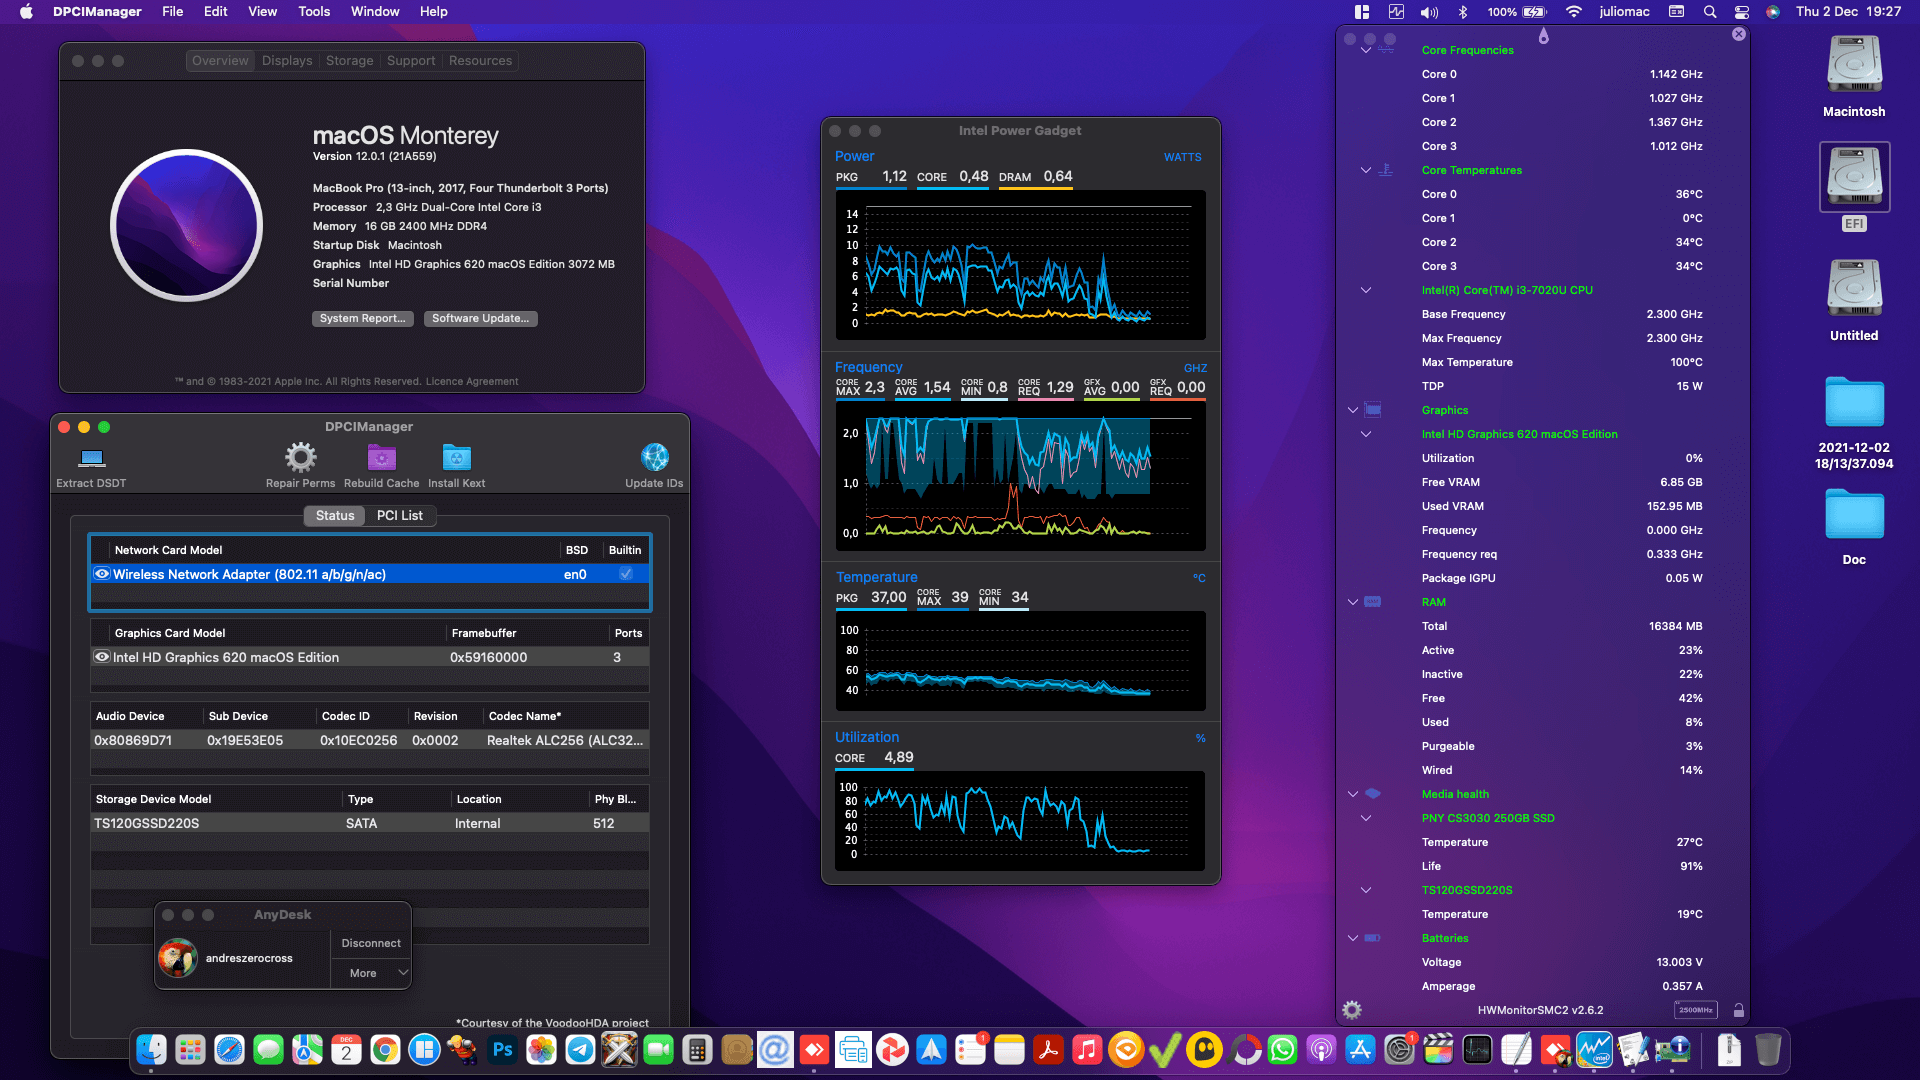The height and width of the screenshot is (1080, 1920).
Task: Collapse the Core Frequencies section
Action: pyautogui.click(x=1366, y=50)
